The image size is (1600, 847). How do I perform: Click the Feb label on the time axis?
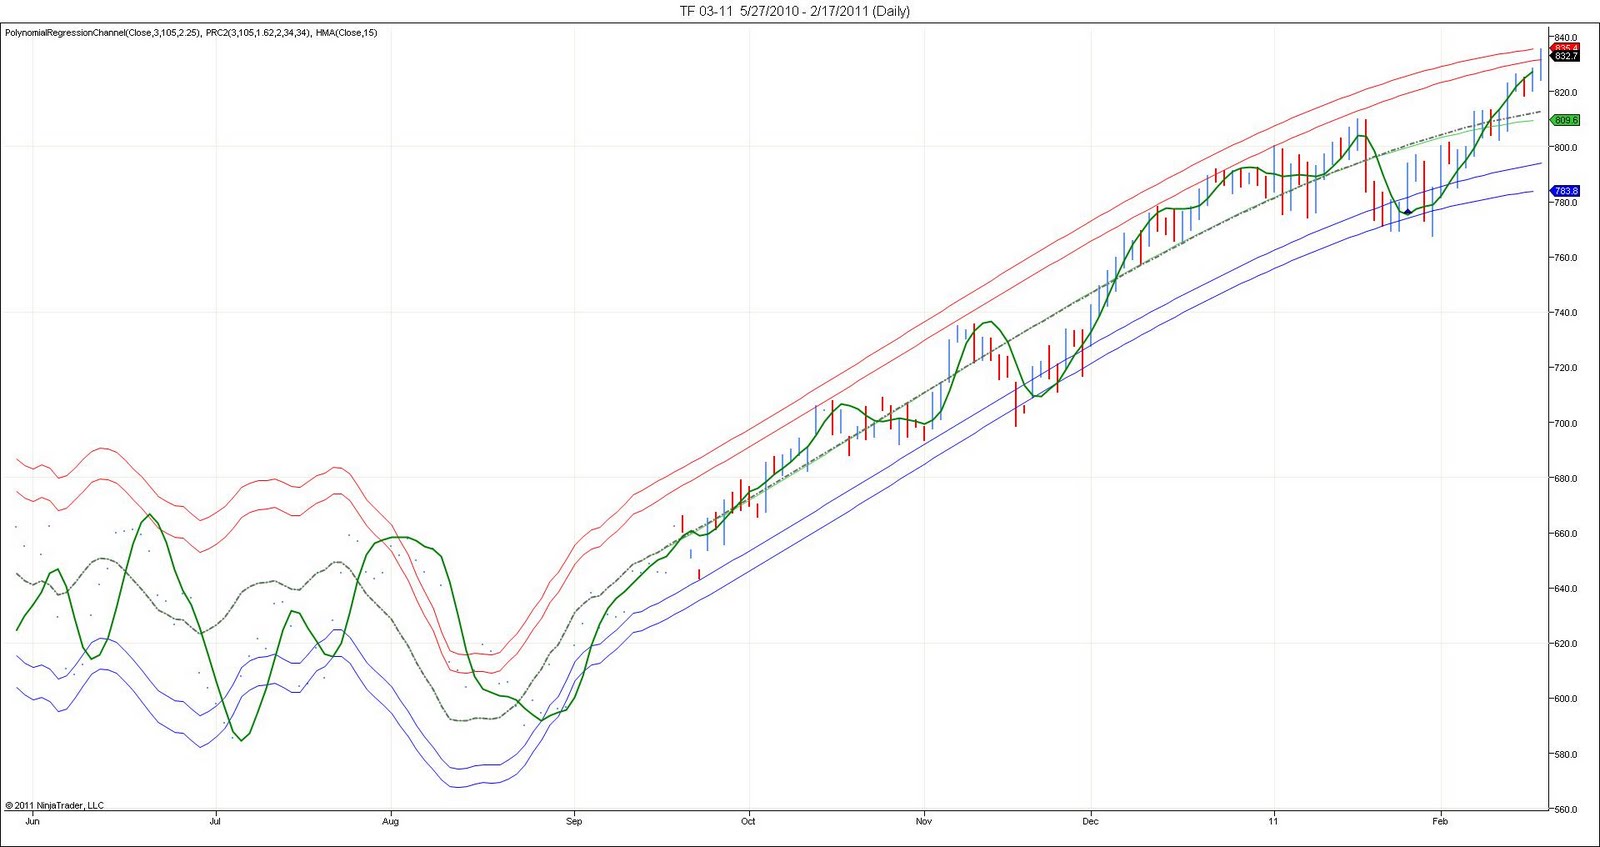point(1440,822)
